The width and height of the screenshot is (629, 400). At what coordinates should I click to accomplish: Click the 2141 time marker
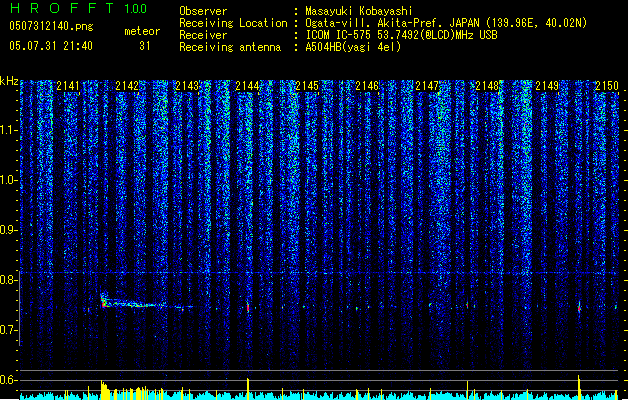[68, 86]
